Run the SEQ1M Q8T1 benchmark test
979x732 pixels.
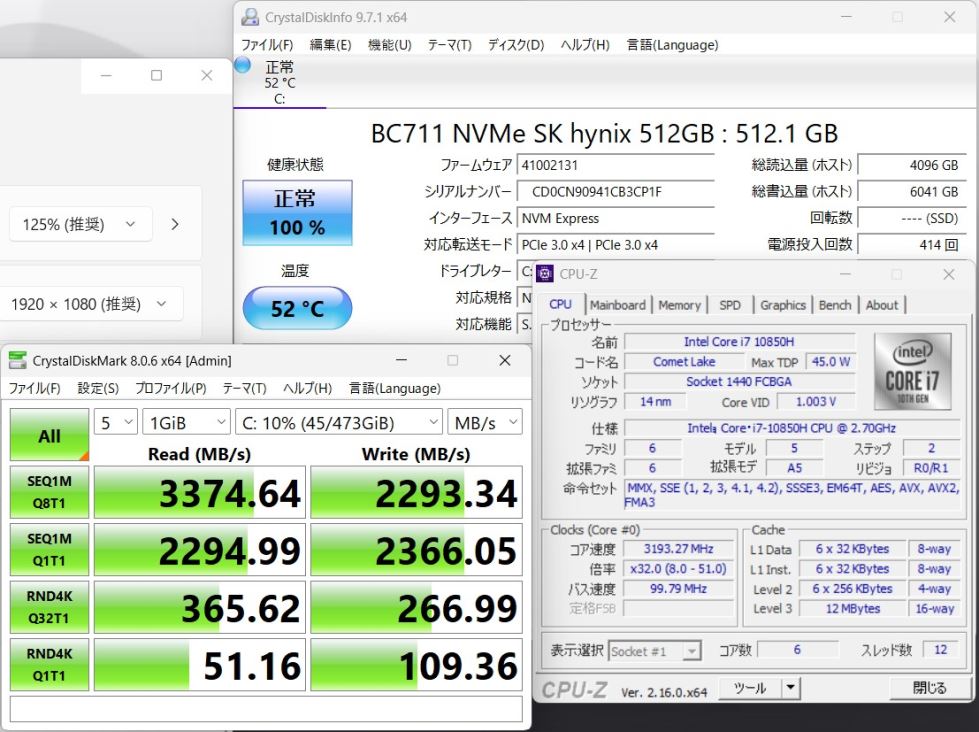[49, 492]
